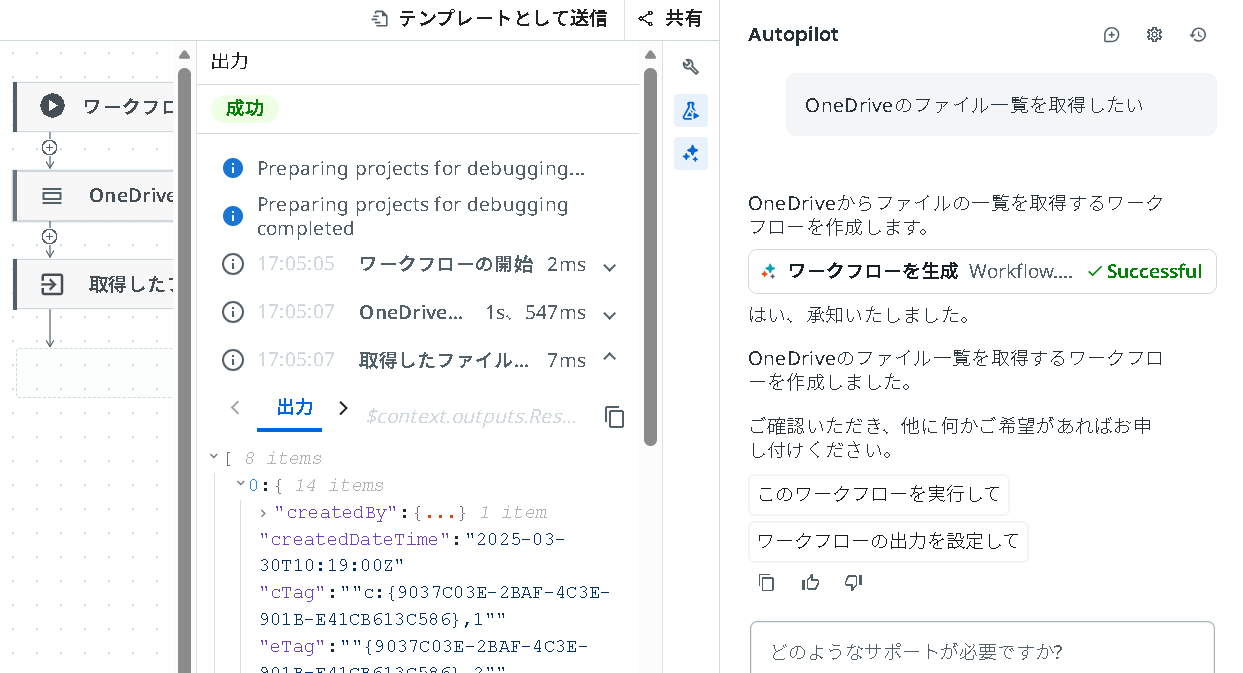Click the createdDateTime key

(x=356, y=539)
